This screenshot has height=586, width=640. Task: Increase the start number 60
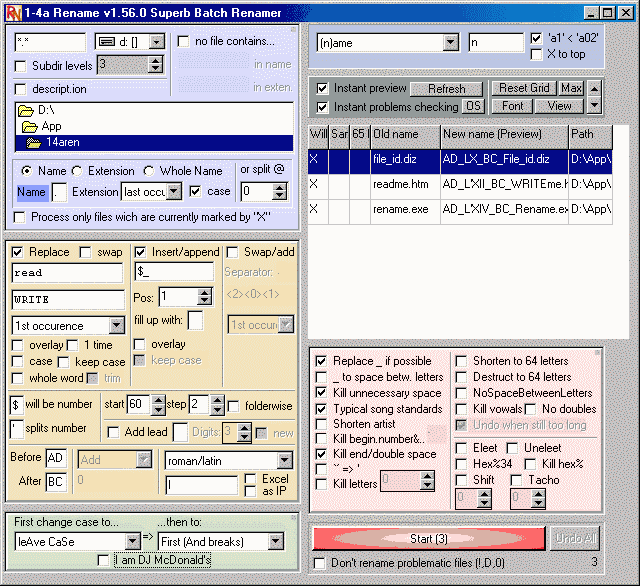point(158,400)
